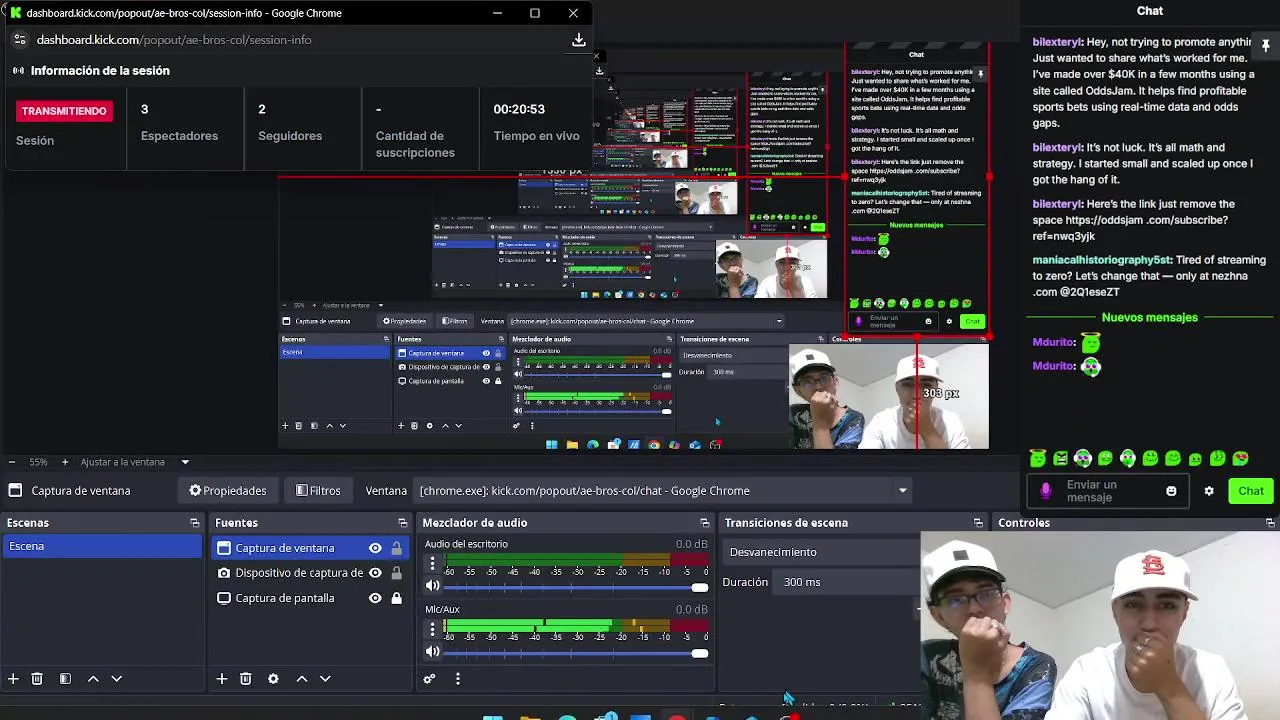Viewport: 1280px width, 720px height.
Task: Open Desvanecimiento transition dropdown
Action: 822,552
